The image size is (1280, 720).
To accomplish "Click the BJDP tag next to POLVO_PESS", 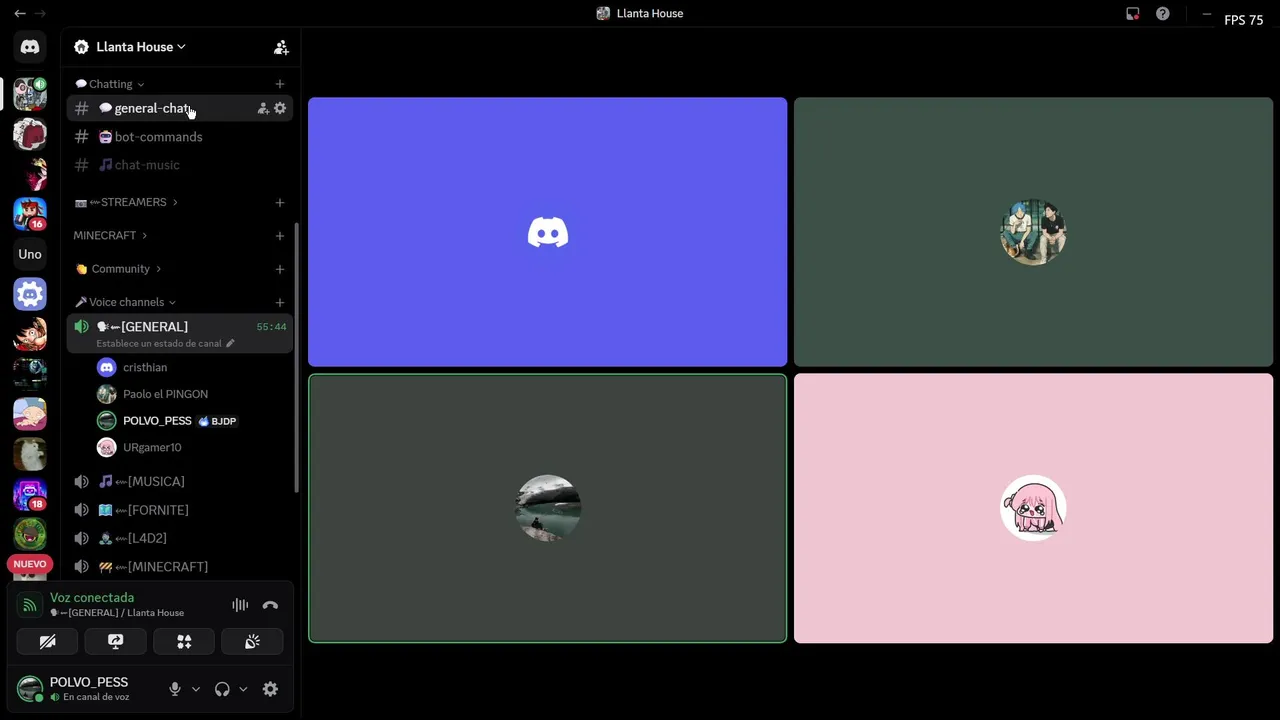I will 218,421.
